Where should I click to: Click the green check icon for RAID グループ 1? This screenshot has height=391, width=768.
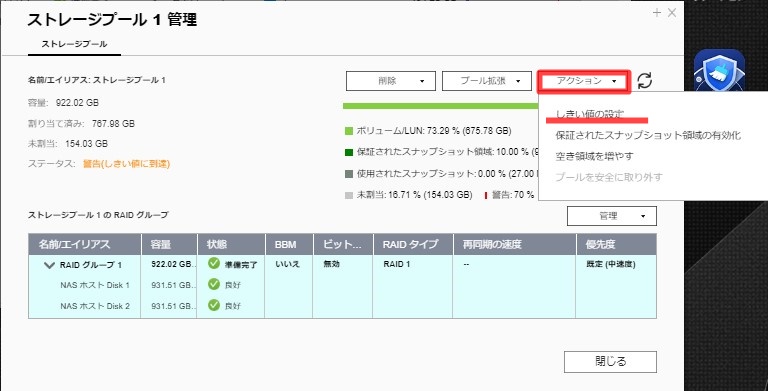coord(214,264)
